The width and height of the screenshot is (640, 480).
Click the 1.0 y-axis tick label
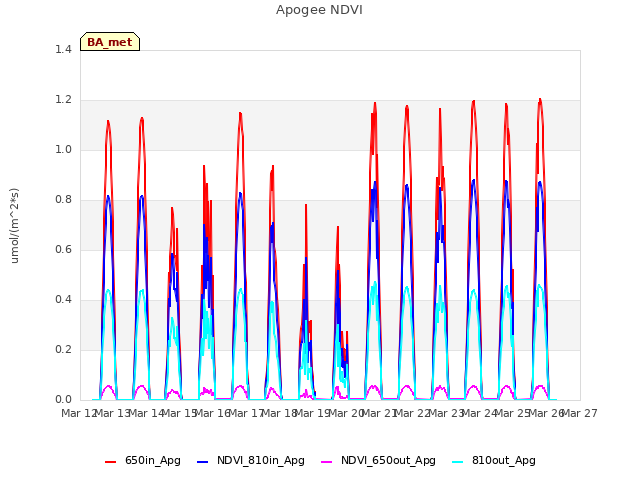pyautogui.click(x=63, y=149)
